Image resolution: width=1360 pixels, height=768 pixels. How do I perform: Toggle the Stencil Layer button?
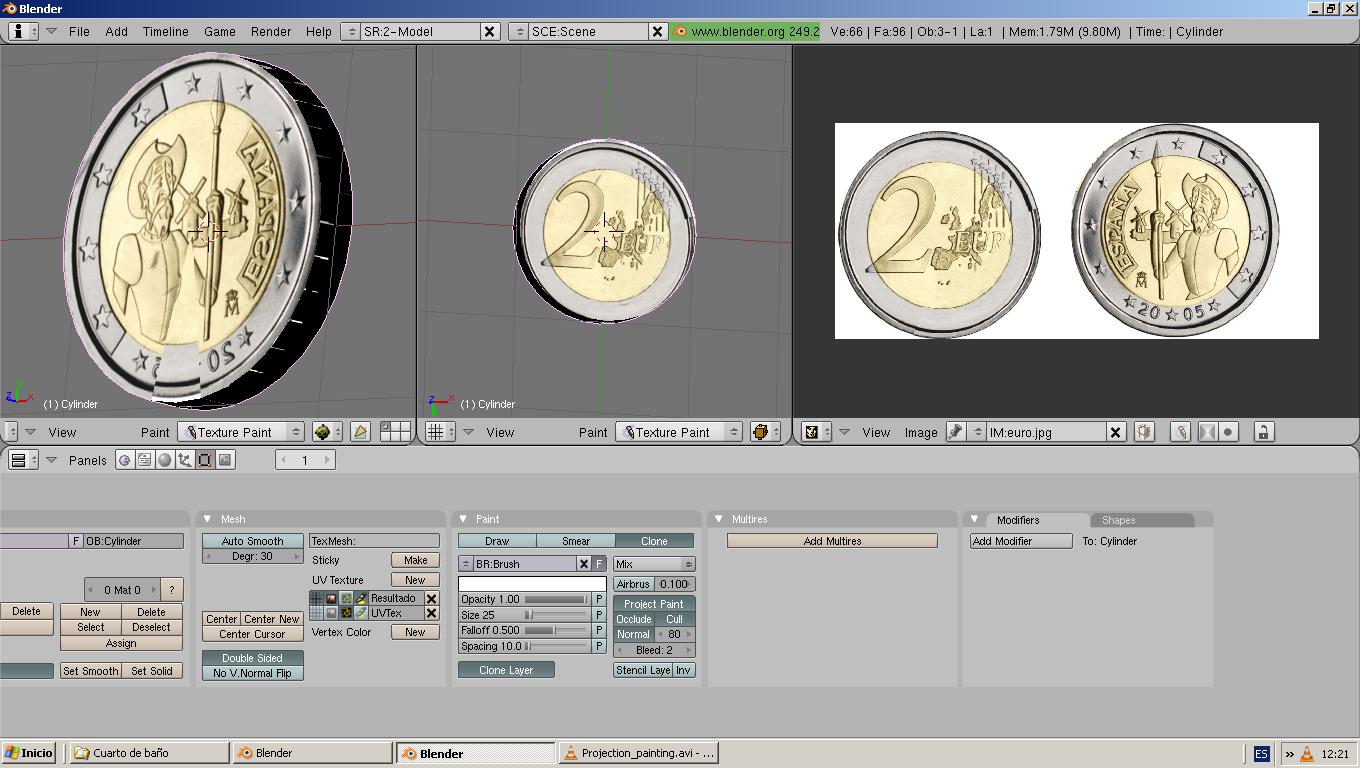pos(643,670)
